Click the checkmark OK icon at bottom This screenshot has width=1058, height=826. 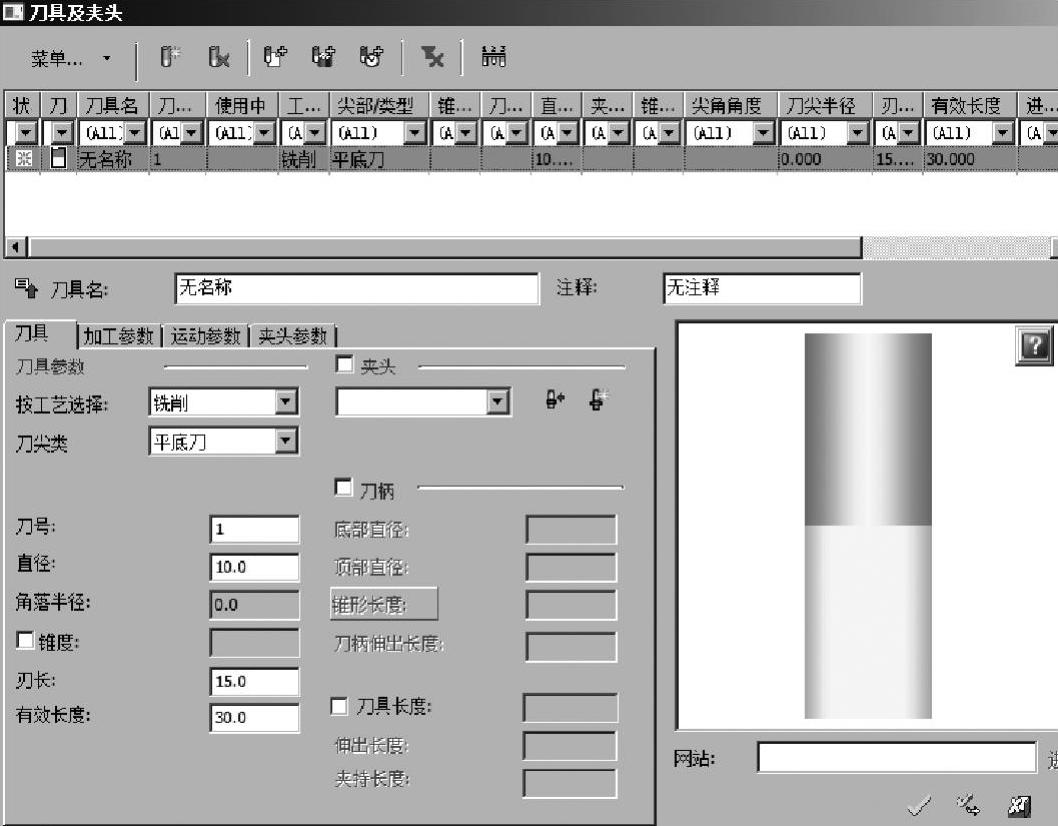coord(920,803)
